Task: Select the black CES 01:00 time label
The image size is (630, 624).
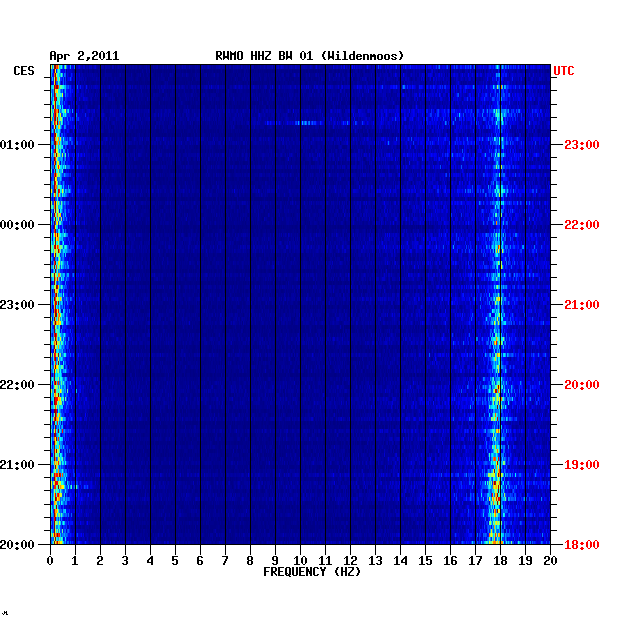Action: [x=17, y=145]
